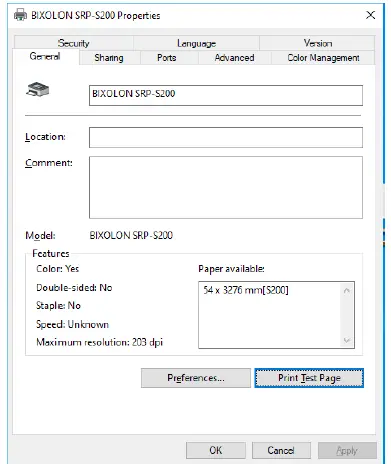
Task: Open the Security tab
Action: coord(73,43)
